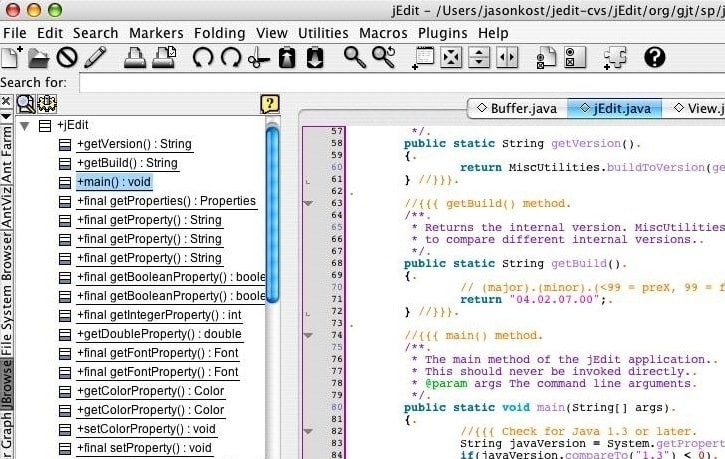Click the yellow help bubble in browser panel

click(x=268, y=103)
